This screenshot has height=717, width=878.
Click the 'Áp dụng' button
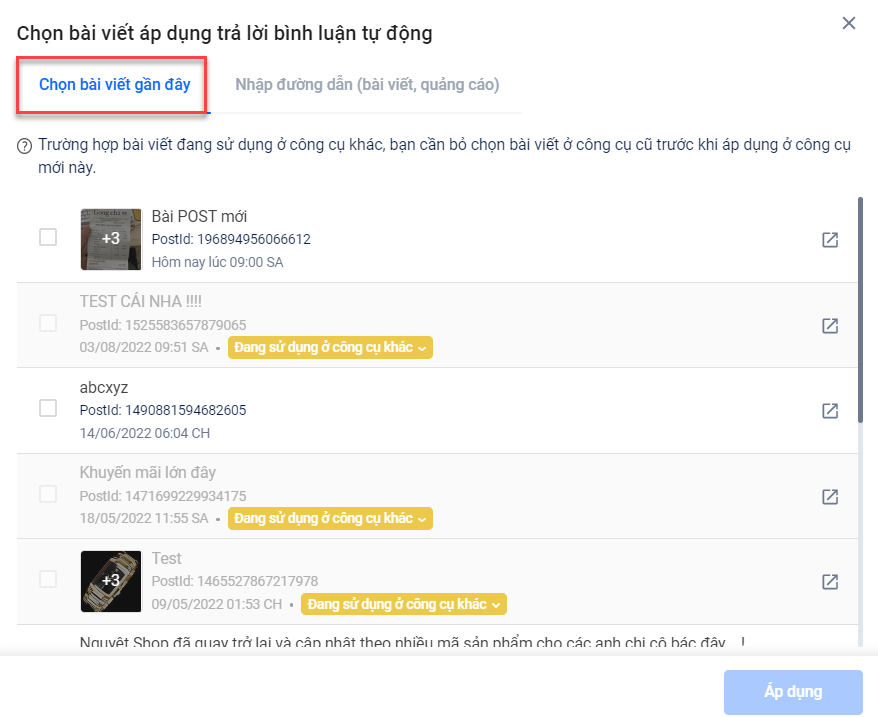[x=793, y=692]
